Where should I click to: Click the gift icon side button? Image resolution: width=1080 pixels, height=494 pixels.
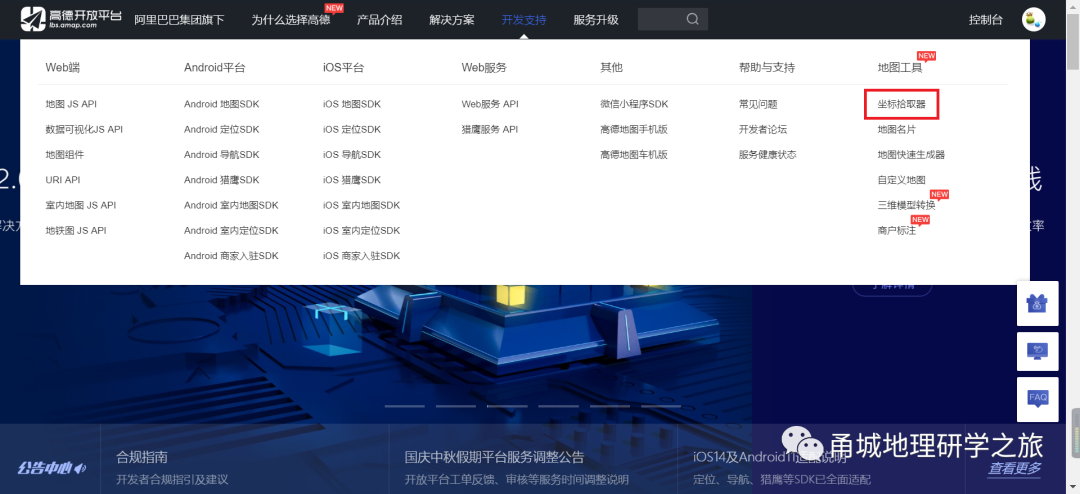[1037, 303]
